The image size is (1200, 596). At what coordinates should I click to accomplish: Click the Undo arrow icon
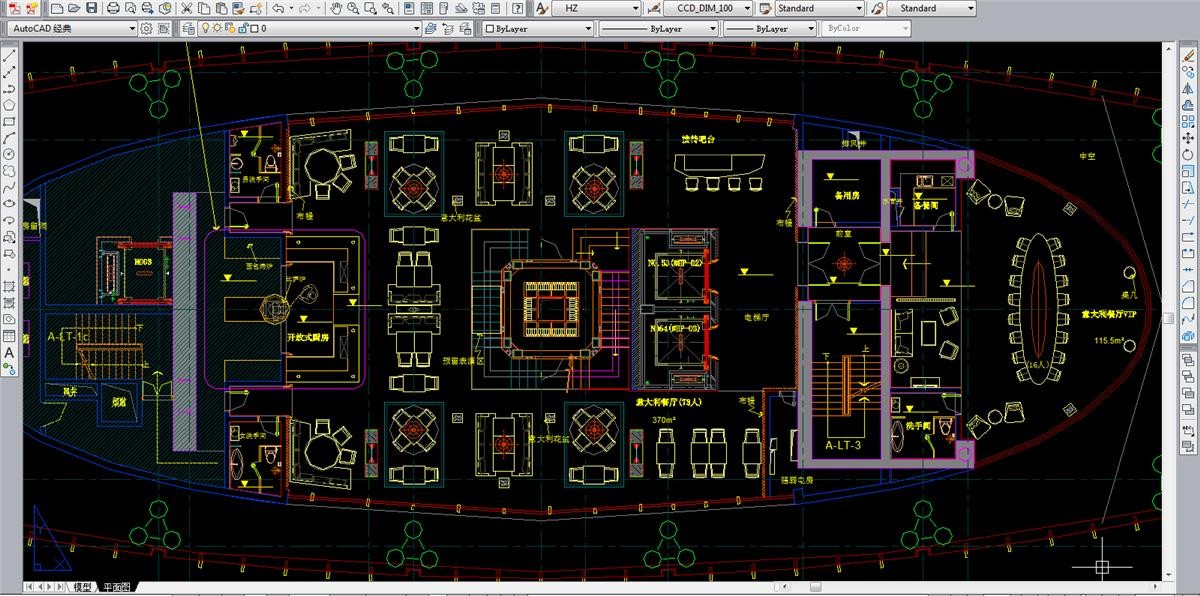277,8
